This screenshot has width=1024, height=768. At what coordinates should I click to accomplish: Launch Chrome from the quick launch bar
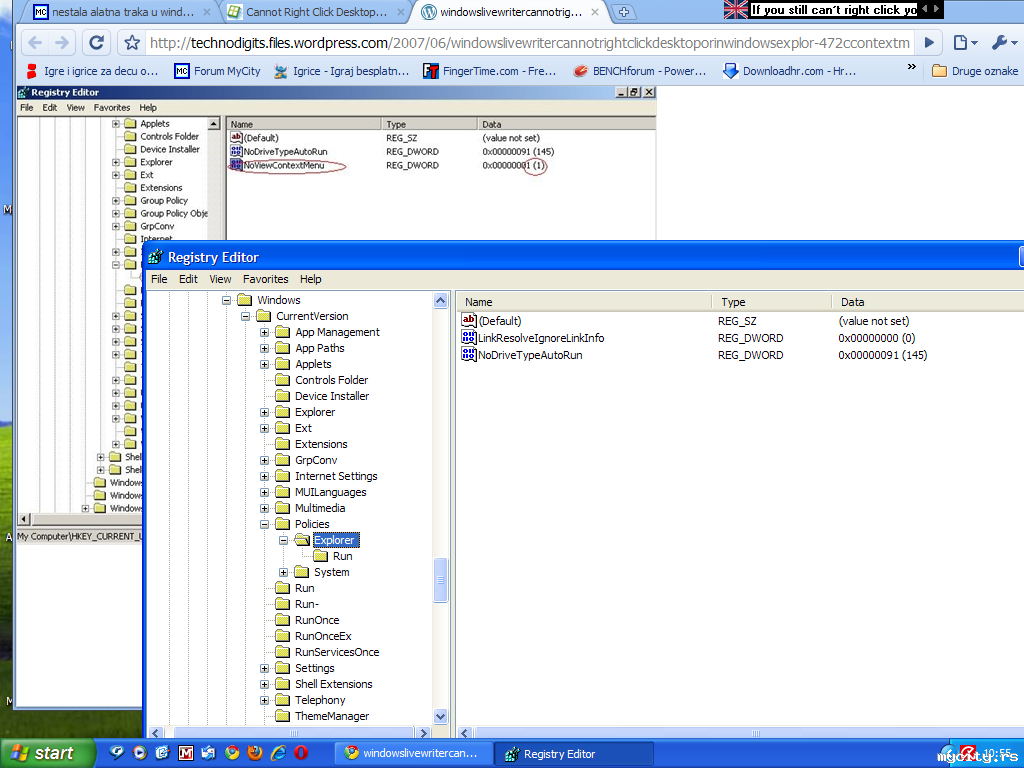(232, 753)
